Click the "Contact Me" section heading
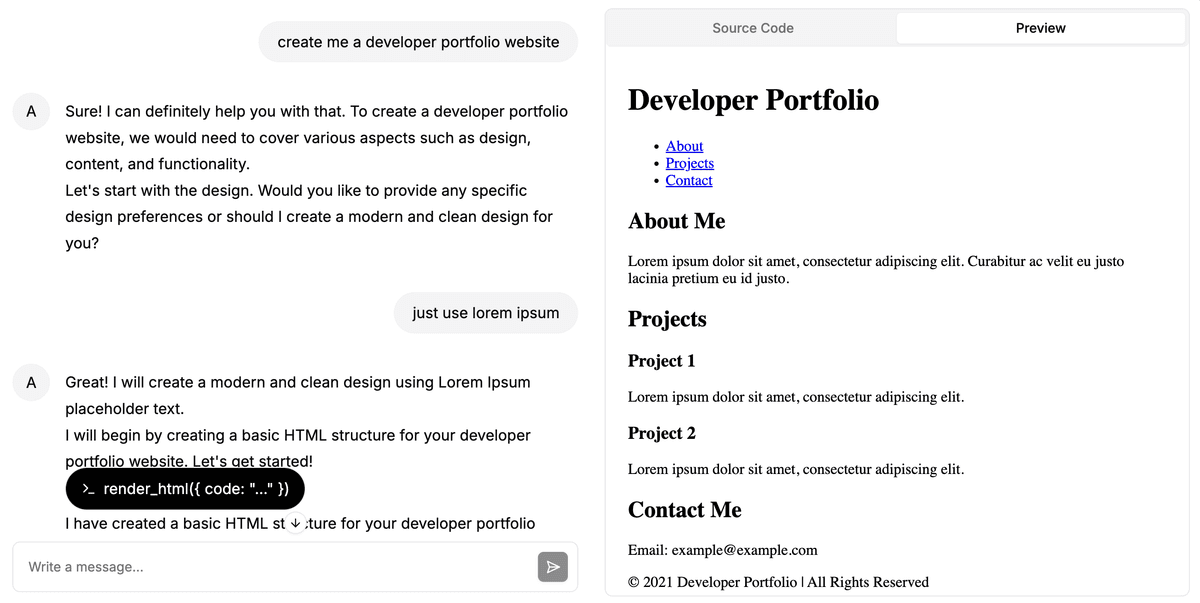Viewport: 1200px width, 603px height. tap(684, 510)
